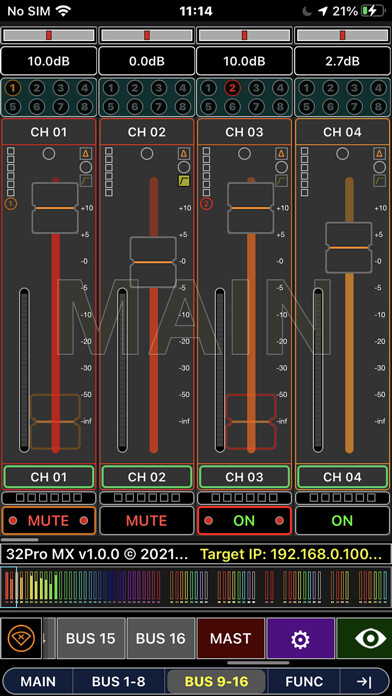The height and width of the screenshot is (696, 392).
Task: Open the purple settings gear button
Action: coord(301,638)
